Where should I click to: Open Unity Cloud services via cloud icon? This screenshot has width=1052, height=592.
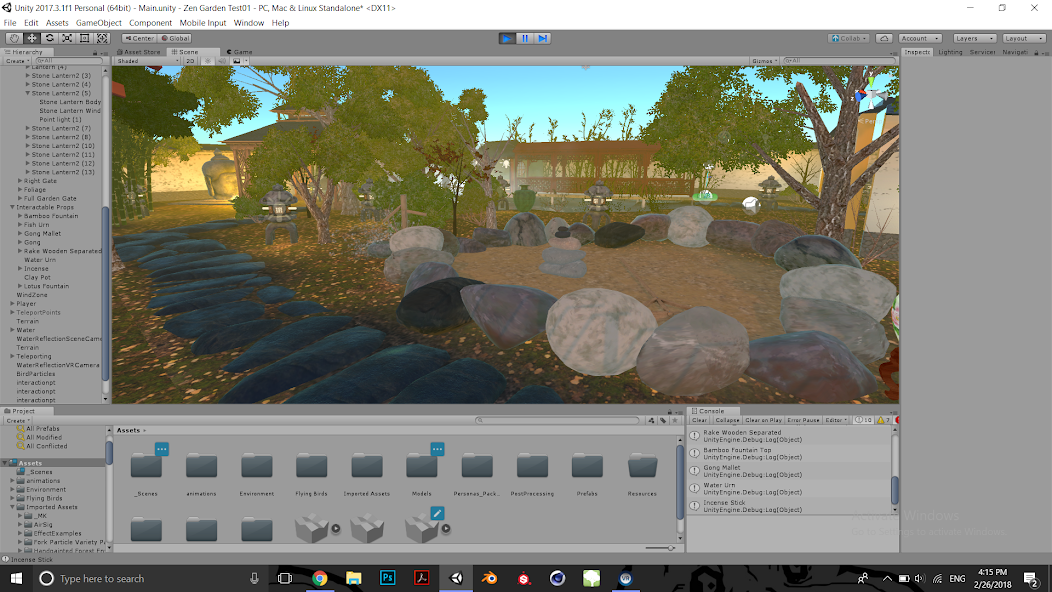884,37
